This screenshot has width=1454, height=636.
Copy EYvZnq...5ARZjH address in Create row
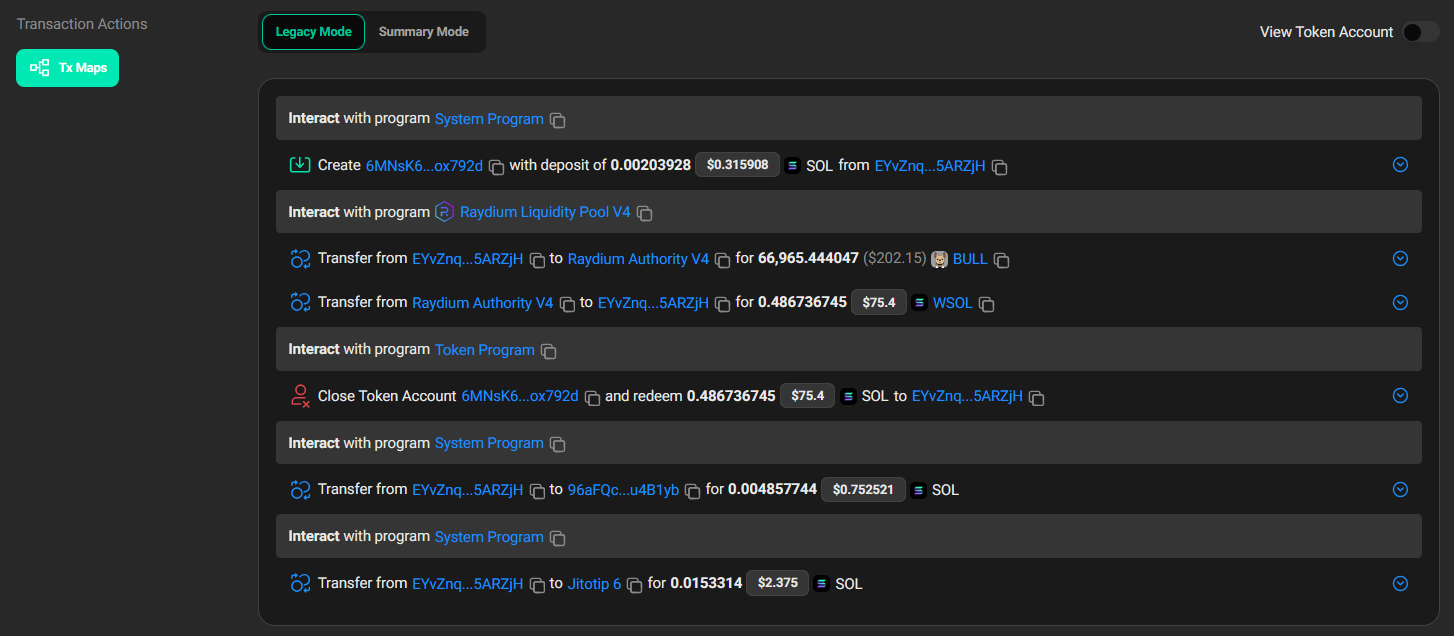click(x=999, y=167)
